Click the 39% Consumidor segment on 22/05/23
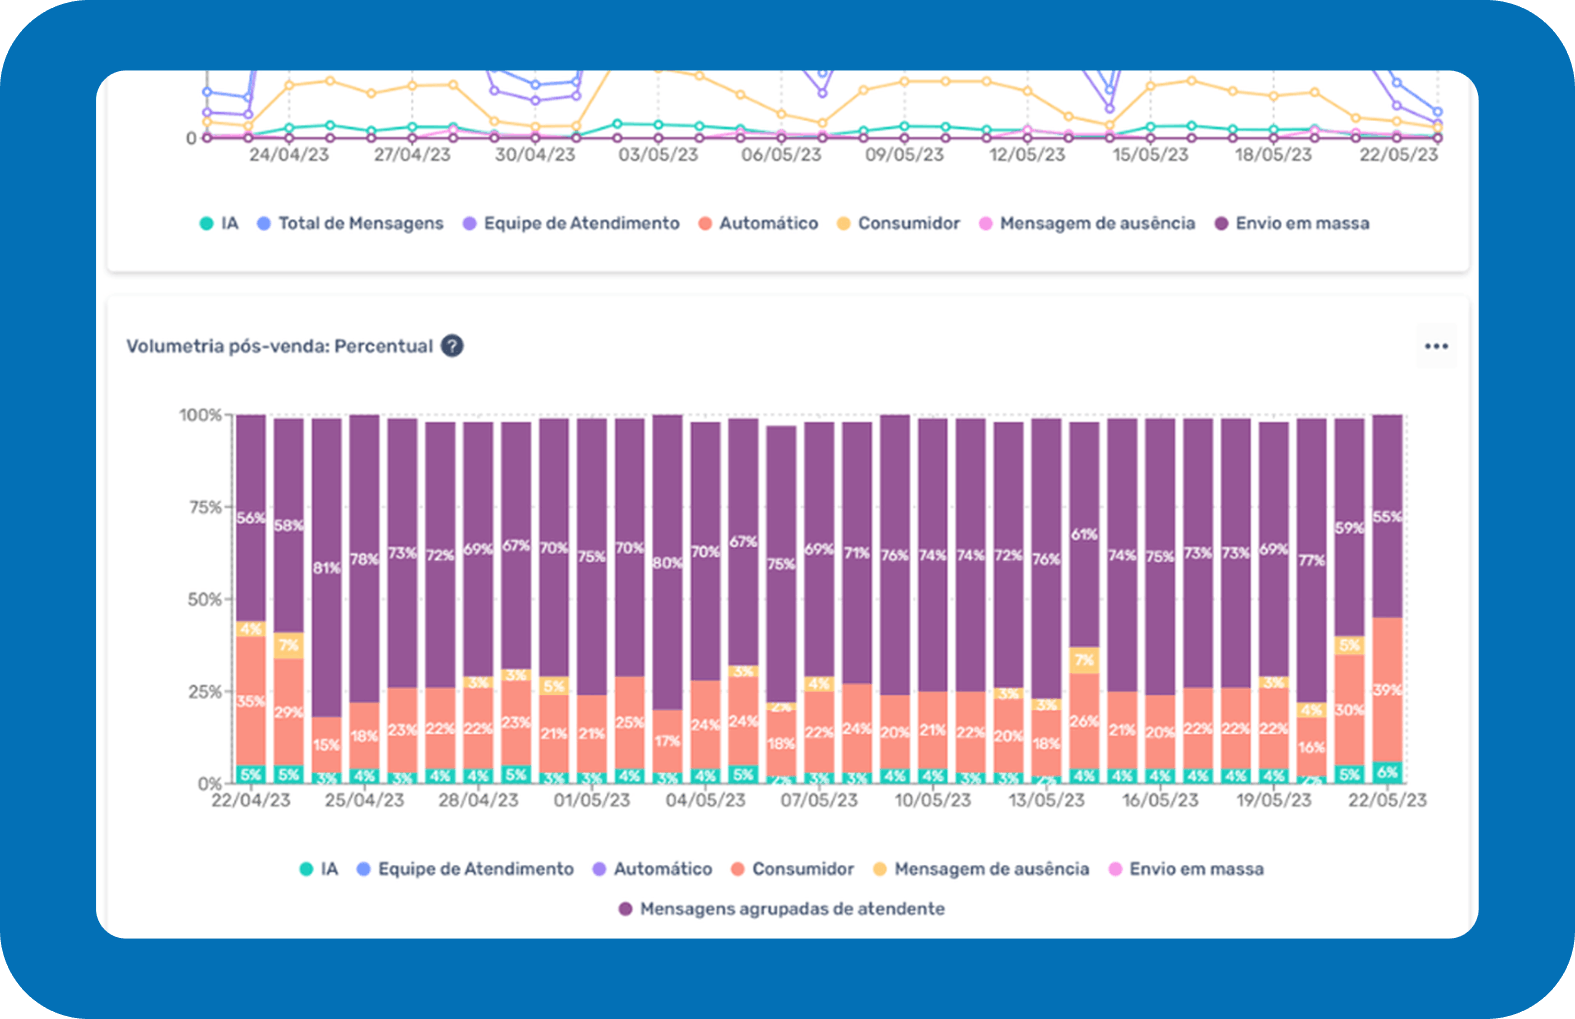The height and width of the screenshot is (1019, 1575). point(1387,689)
